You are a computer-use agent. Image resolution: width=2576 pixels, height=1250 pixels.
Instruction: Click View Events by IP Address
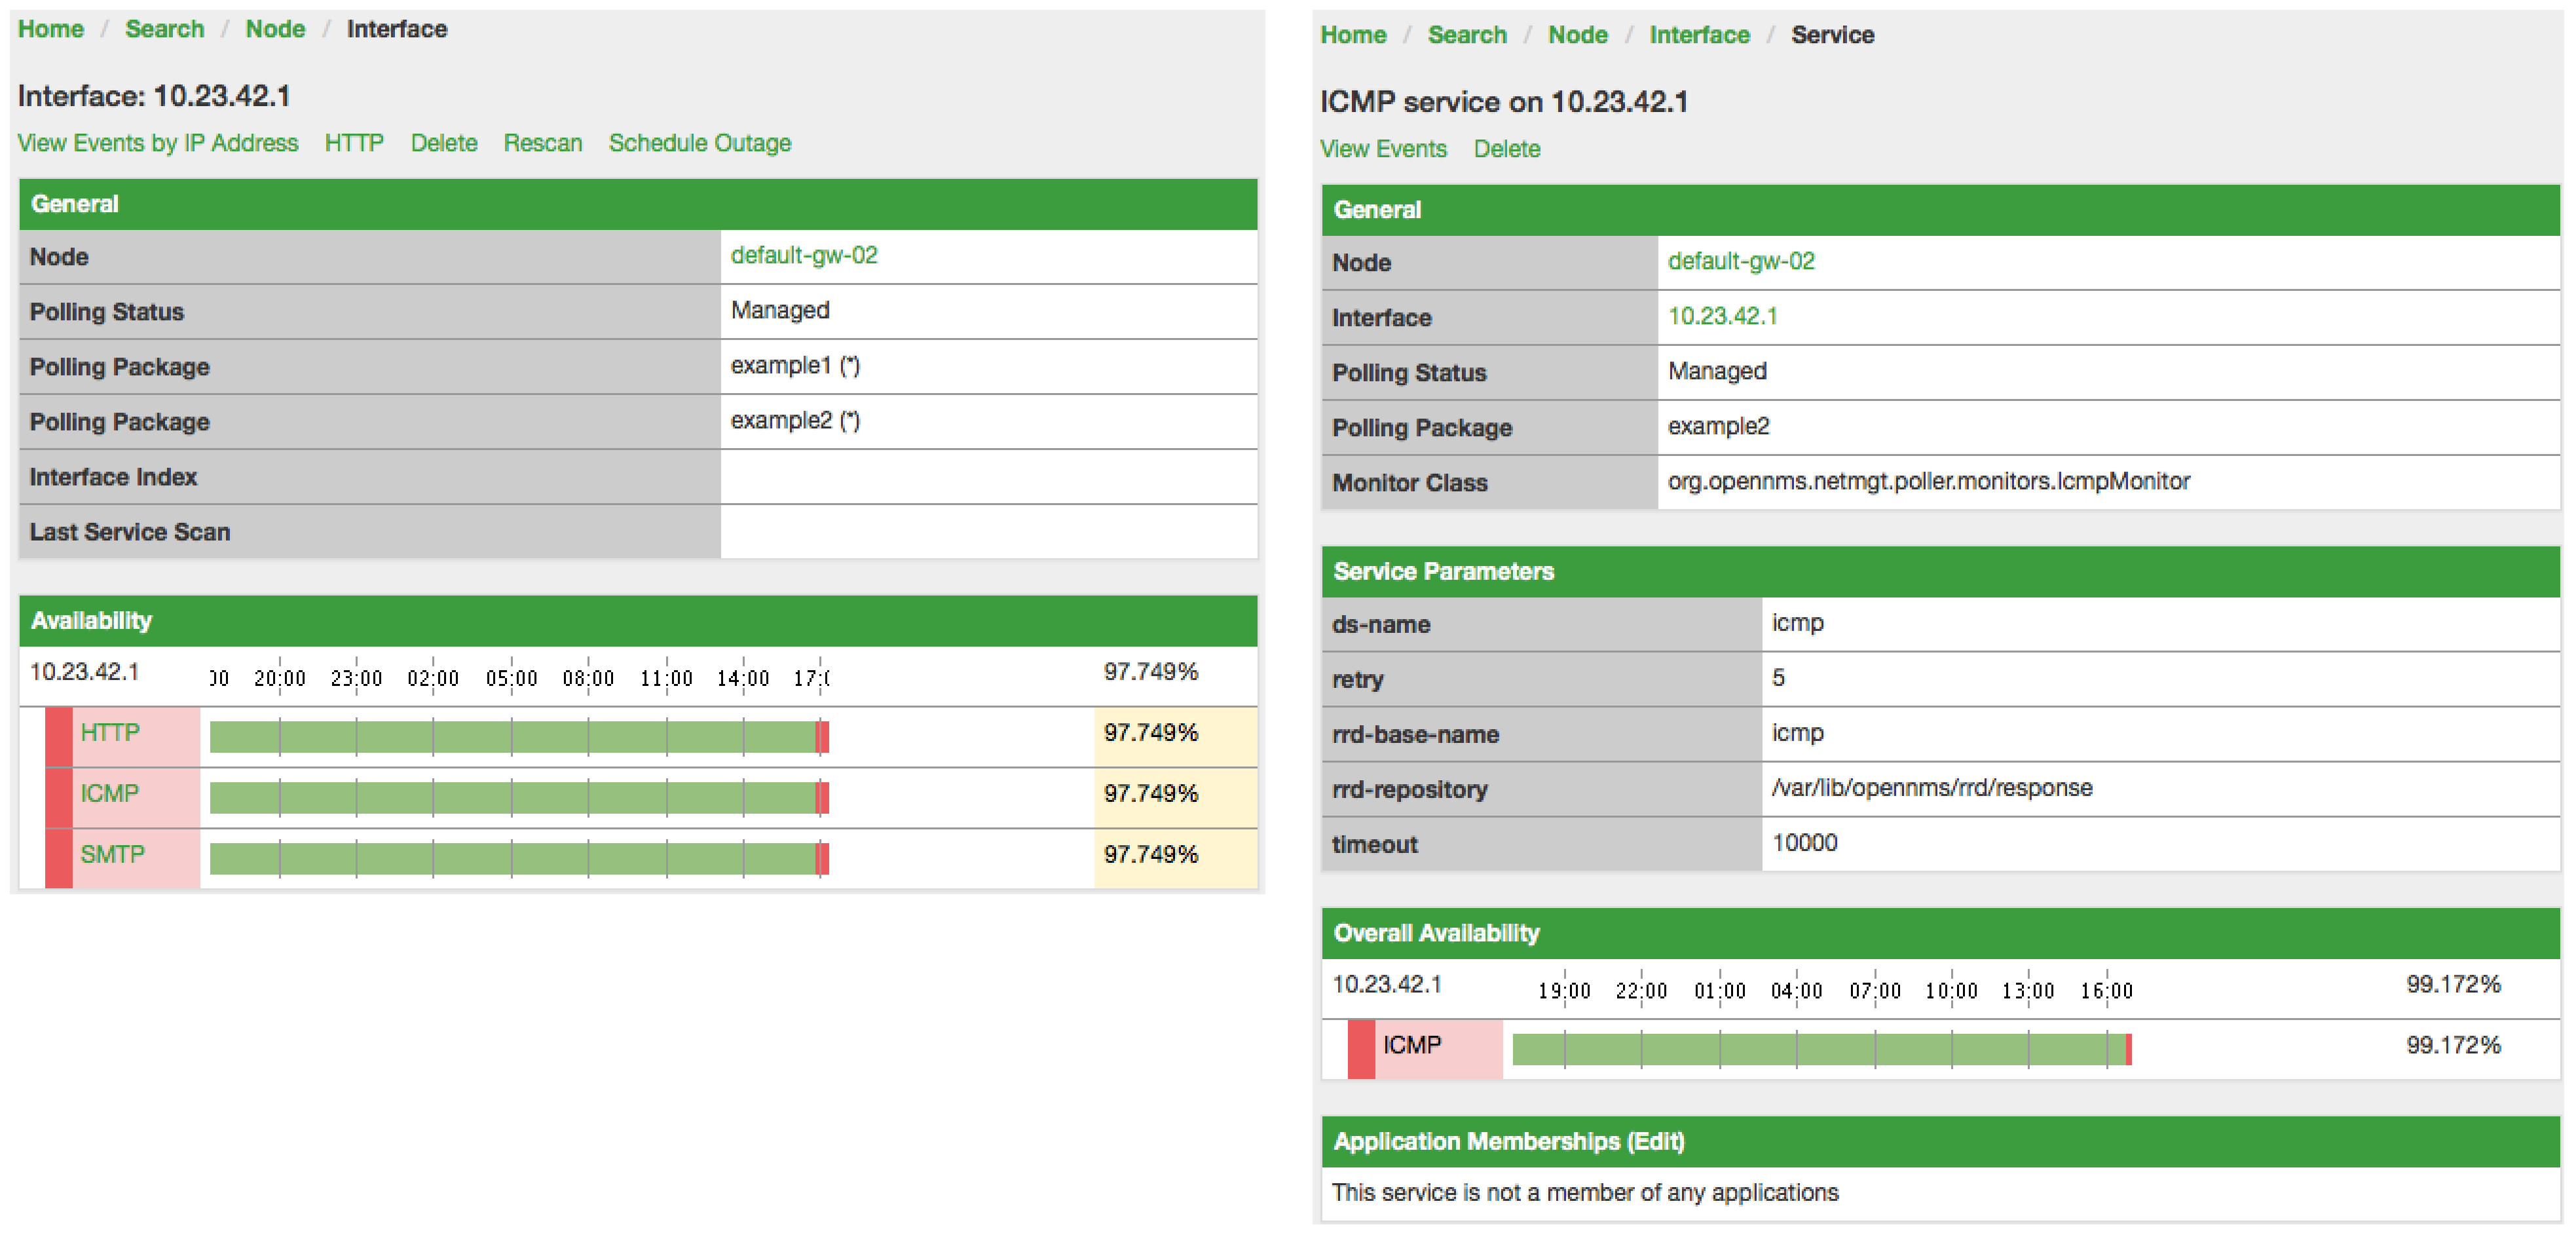click(x=157, y=143)
